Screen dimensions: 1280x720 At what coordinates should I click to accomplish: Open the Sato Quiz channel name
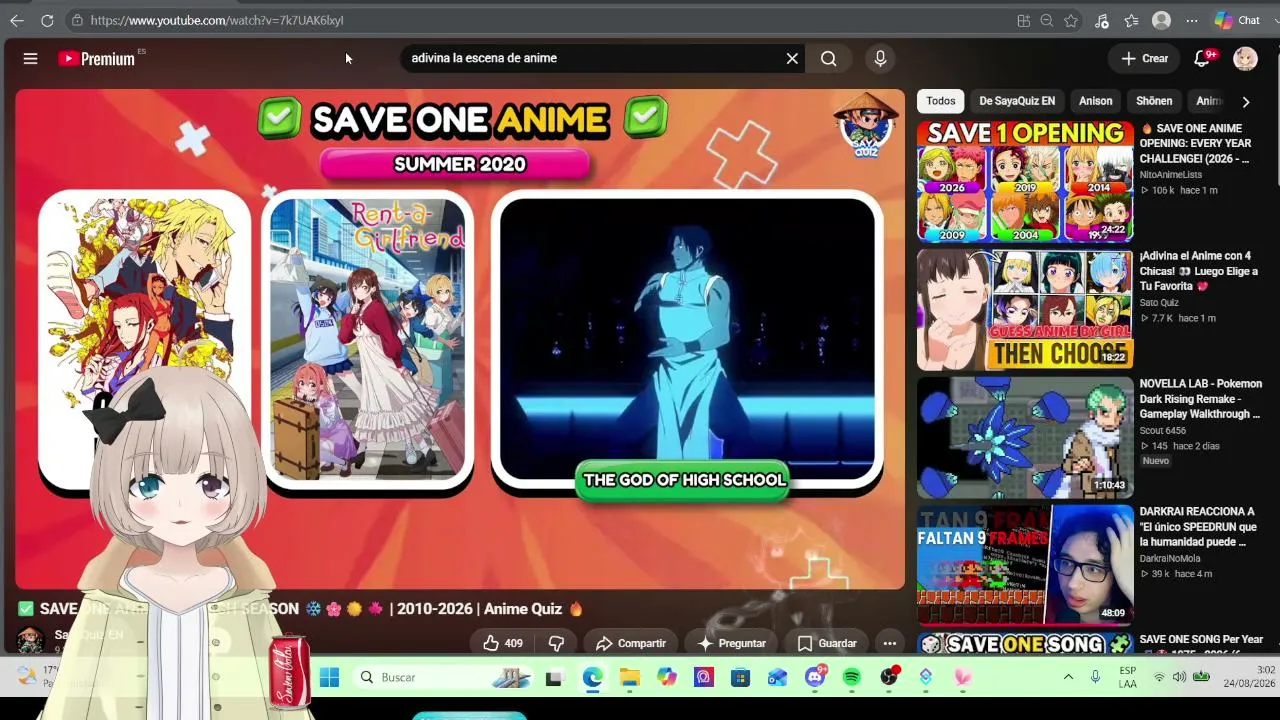[x=1159, y=303]
